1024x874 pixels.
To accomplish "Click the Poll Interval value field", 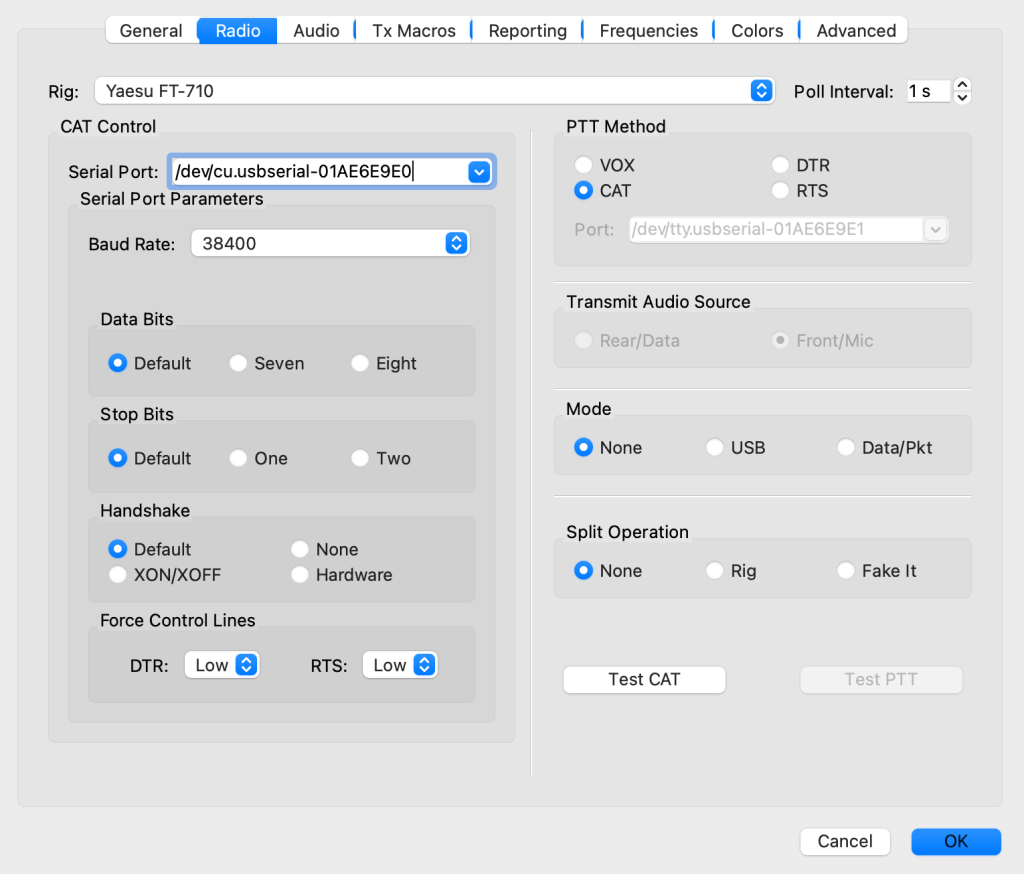I will [x=929, y=91].
